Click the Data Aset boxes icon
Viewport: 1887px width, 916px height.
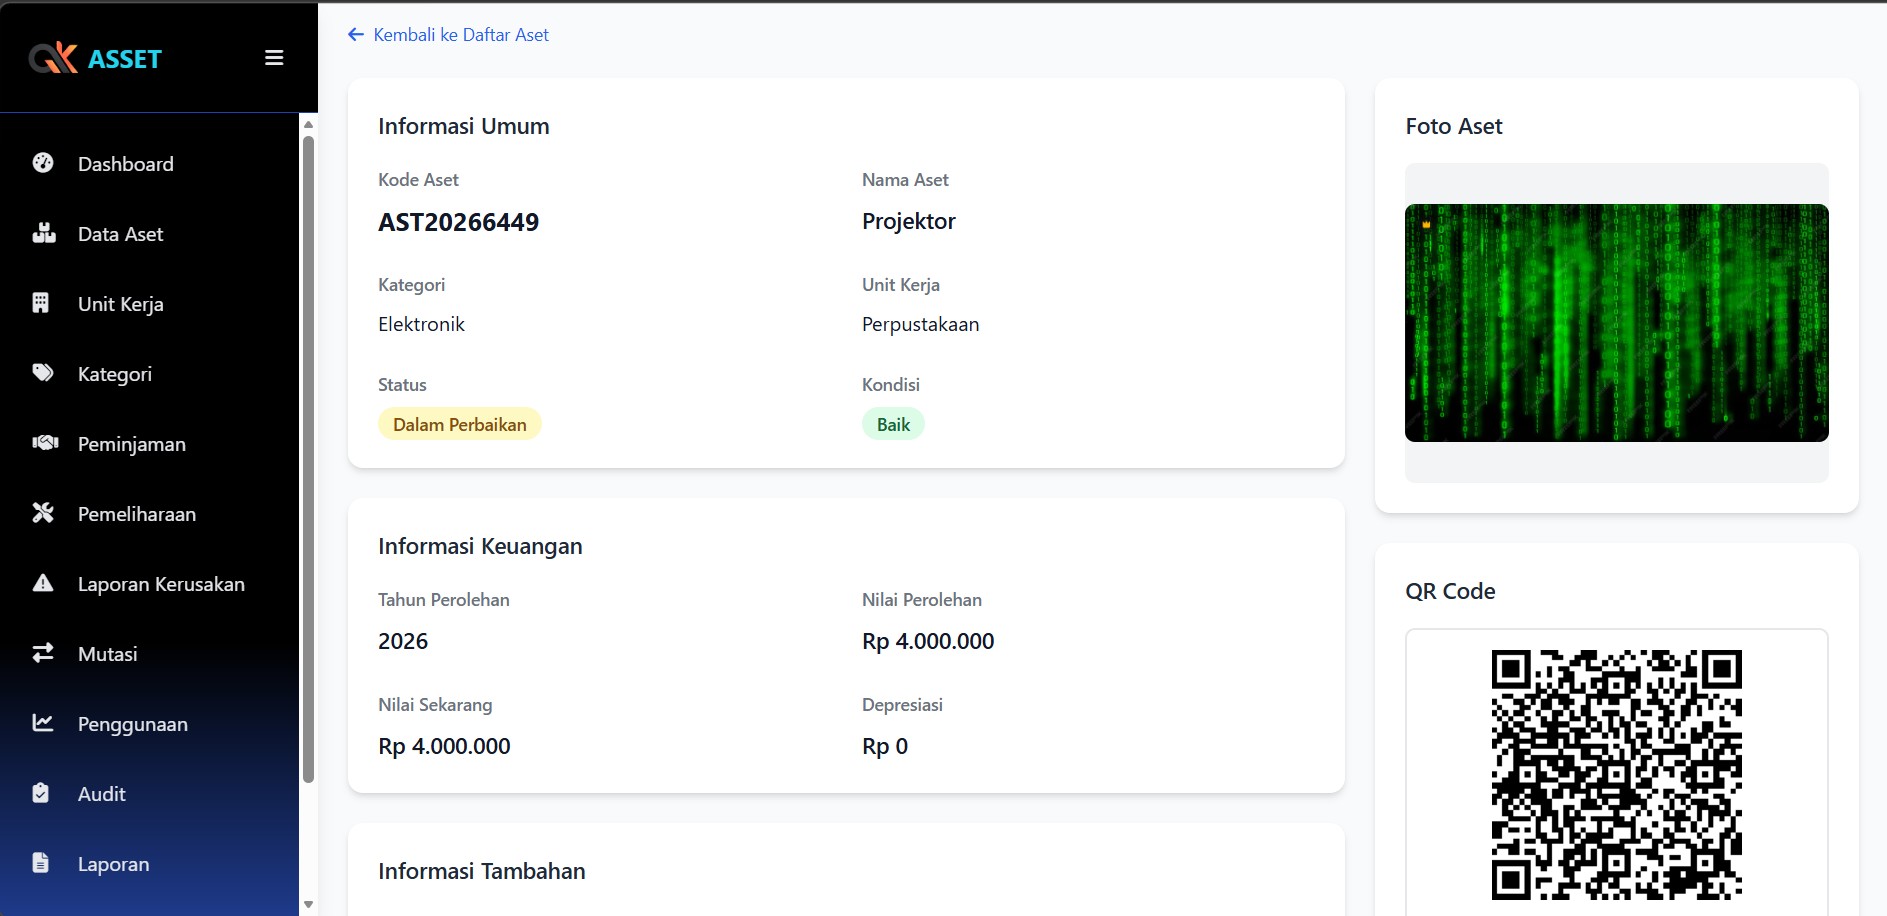click(43, 233)
